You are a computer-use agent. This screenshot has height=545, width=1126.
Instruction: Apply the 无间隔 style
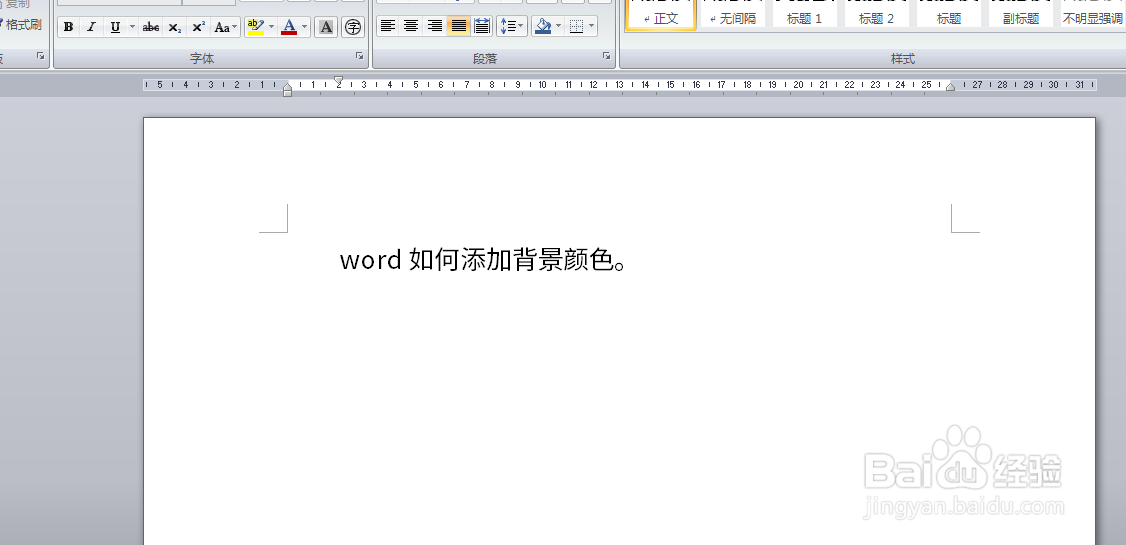[x=733, y=16]
